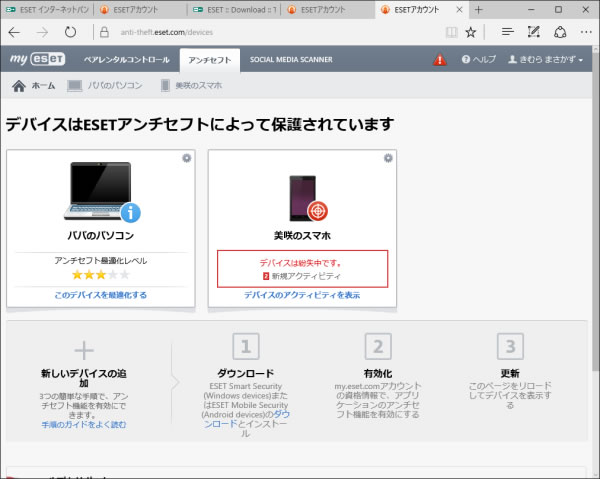Click 新しいデバイスの追加 heading
This screenshot has height=479, width=600.
84,378
